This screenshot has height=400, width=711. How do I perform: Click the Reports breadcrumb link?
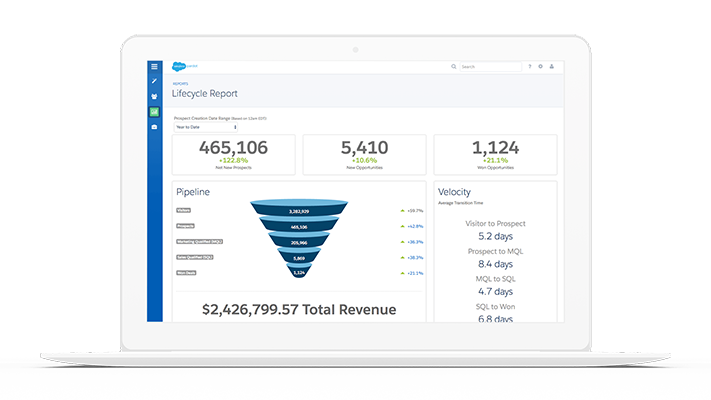[x=181, y=85]
